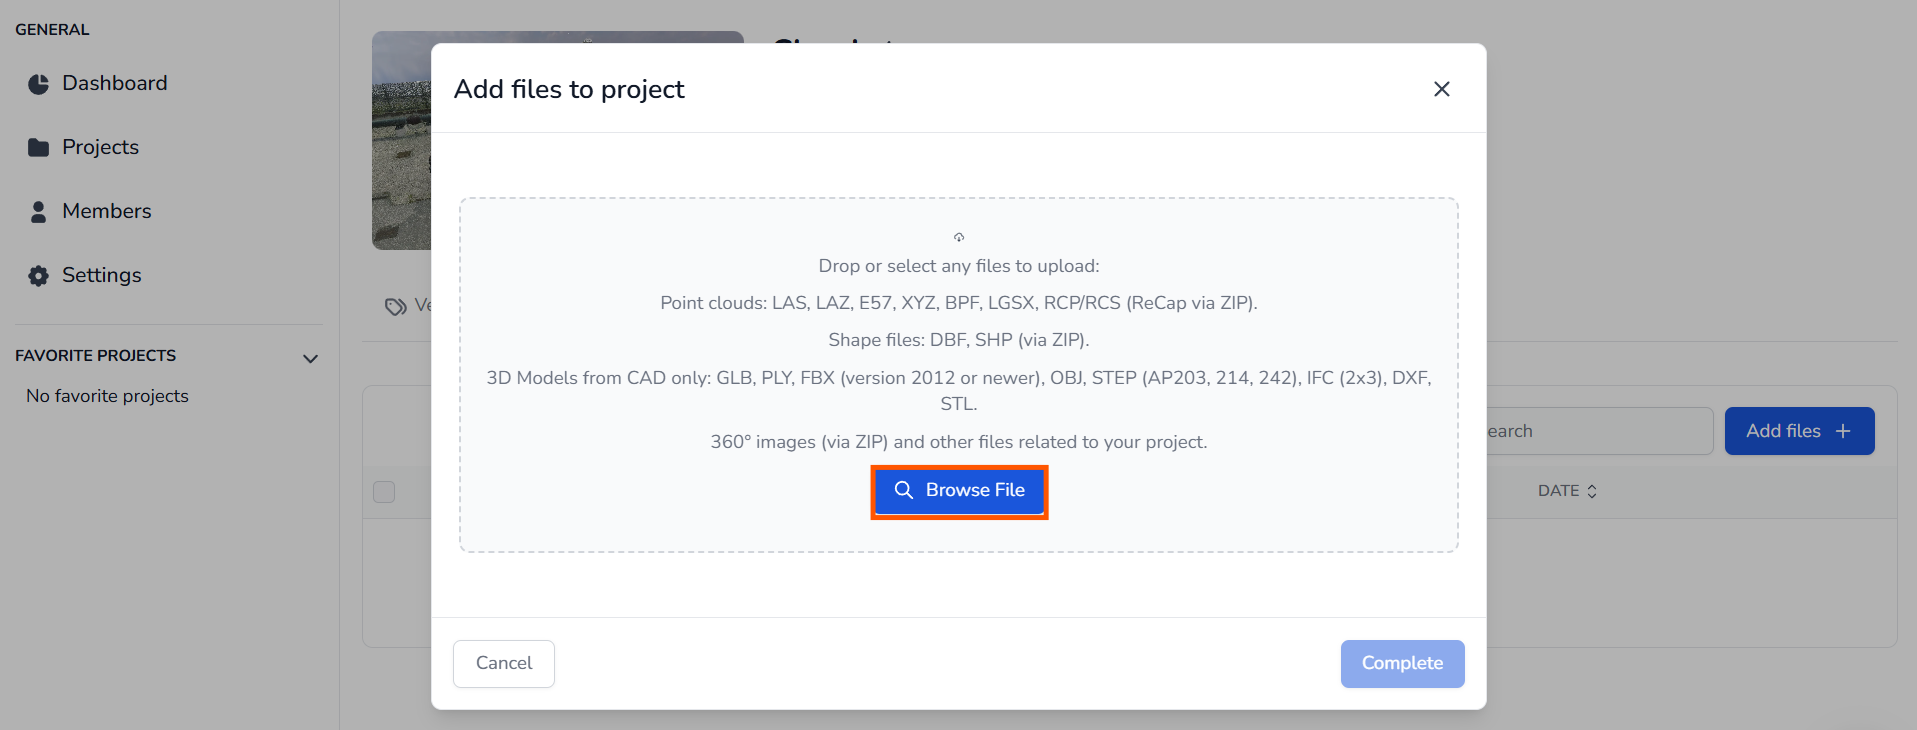The height and width of the screenshot is (730, 1917).
Task: Go to the Settings menu label
Action: [102, 275]
